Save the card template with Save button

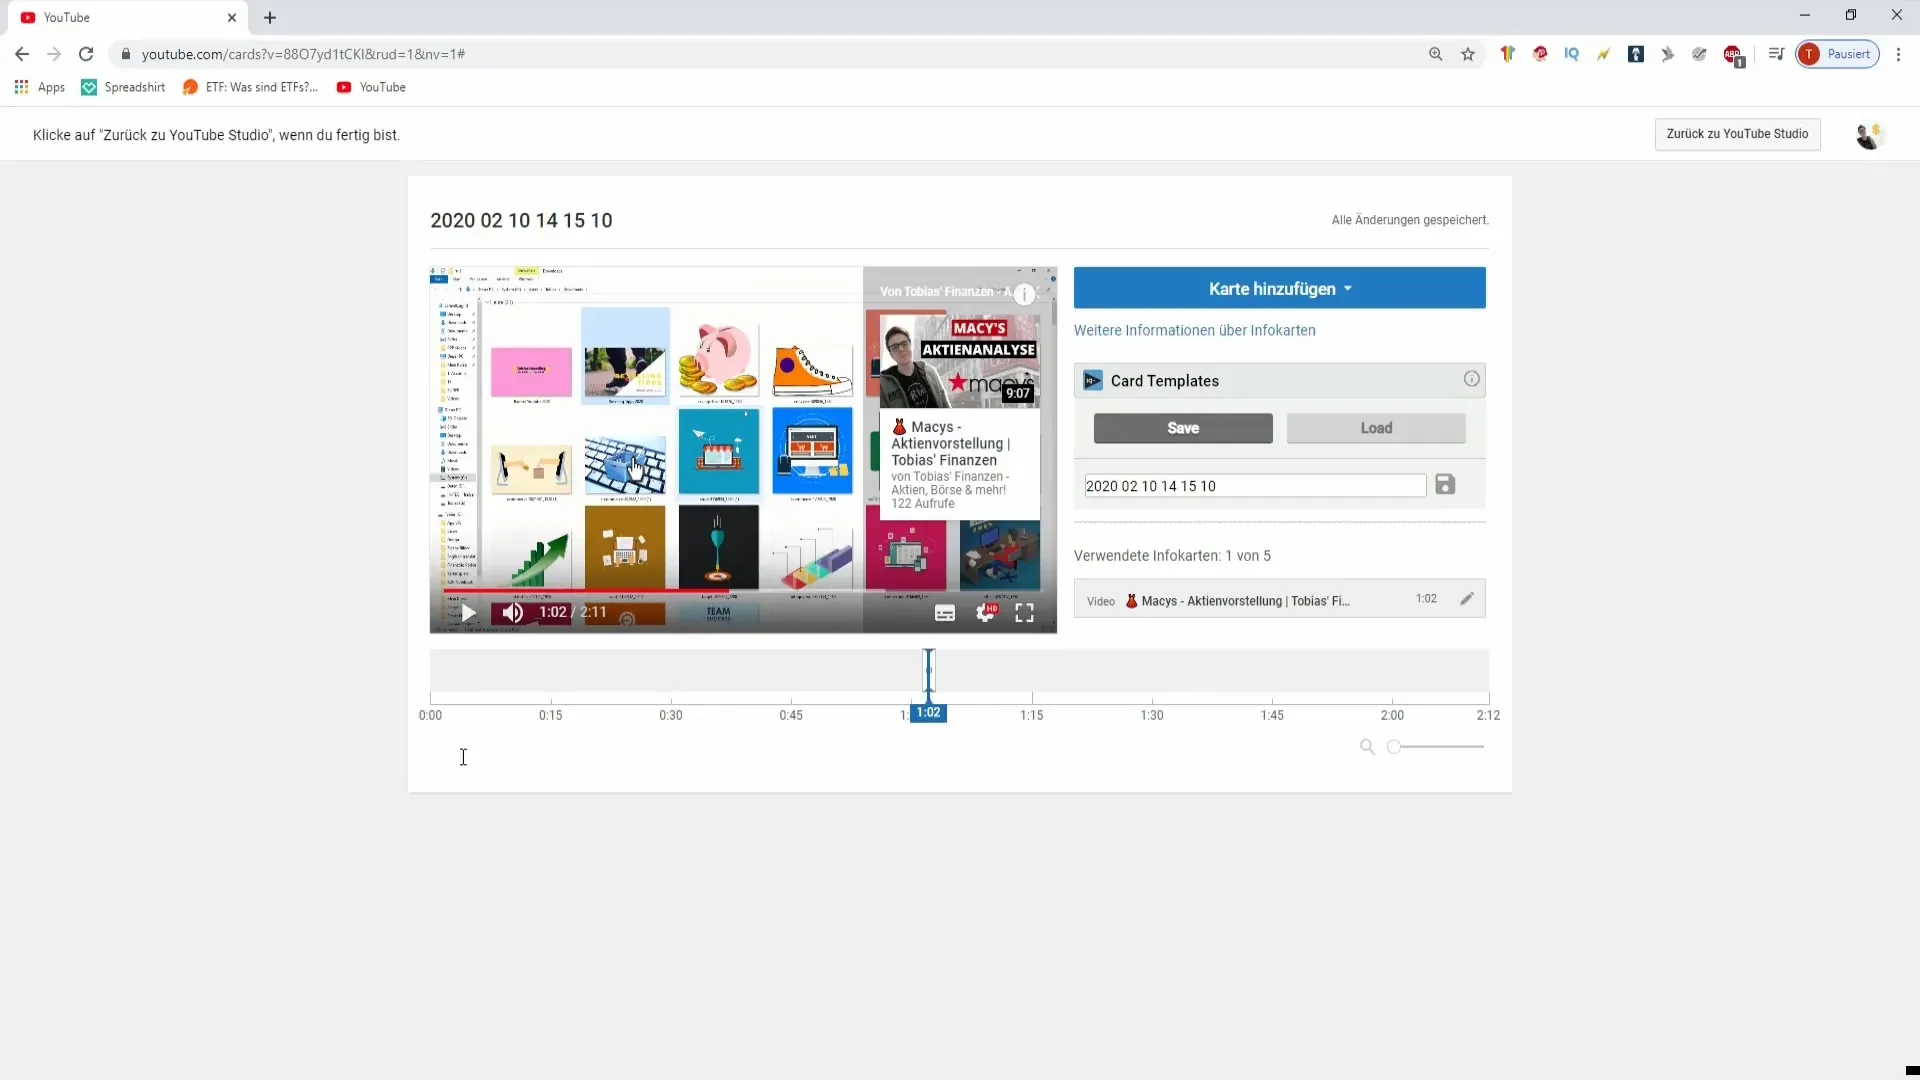pos(1183,428)
